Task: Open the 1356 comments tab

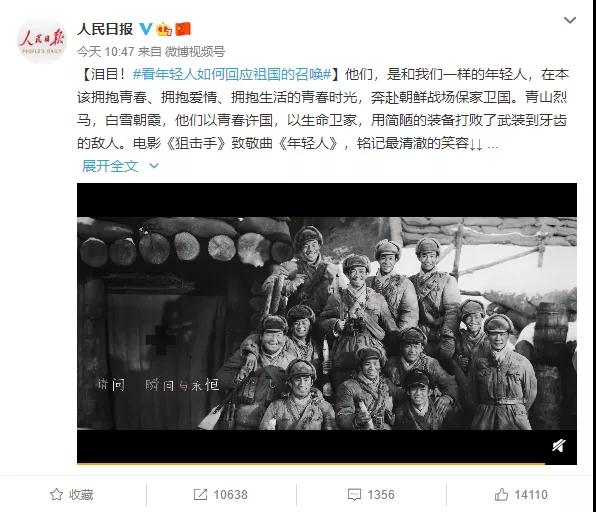Action: pyautogui.click(x=371, y=495)
